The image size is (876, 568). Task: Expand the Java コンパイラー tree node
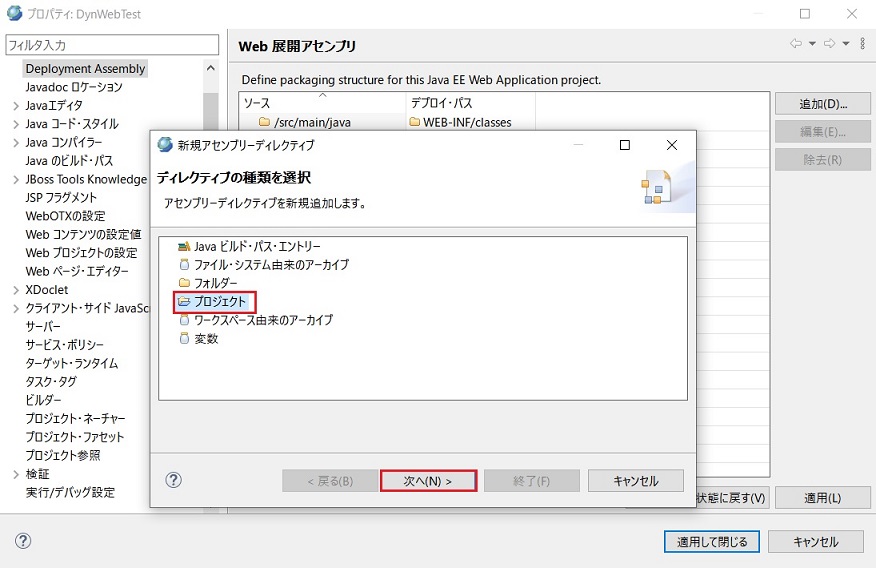(x=16, y=142)
